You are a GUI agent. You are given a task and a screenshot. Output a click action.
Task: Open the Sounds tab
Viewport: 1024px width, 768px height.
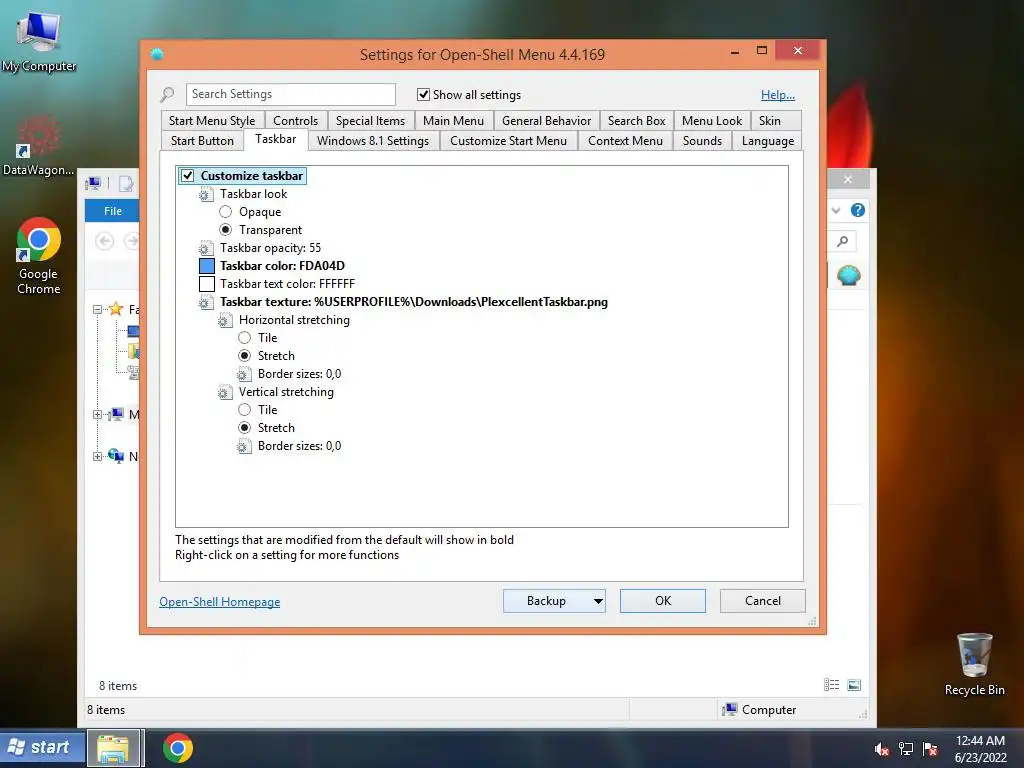point(703,141)
